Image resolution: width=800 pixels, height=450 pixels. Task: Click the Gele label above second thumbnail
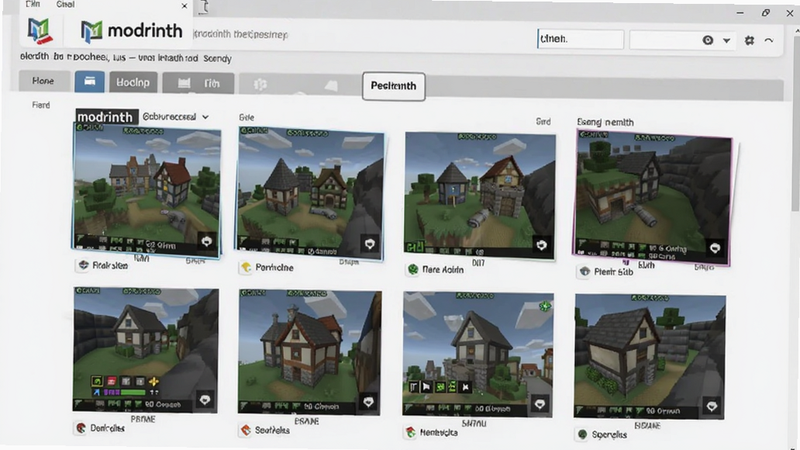point(246,117)
